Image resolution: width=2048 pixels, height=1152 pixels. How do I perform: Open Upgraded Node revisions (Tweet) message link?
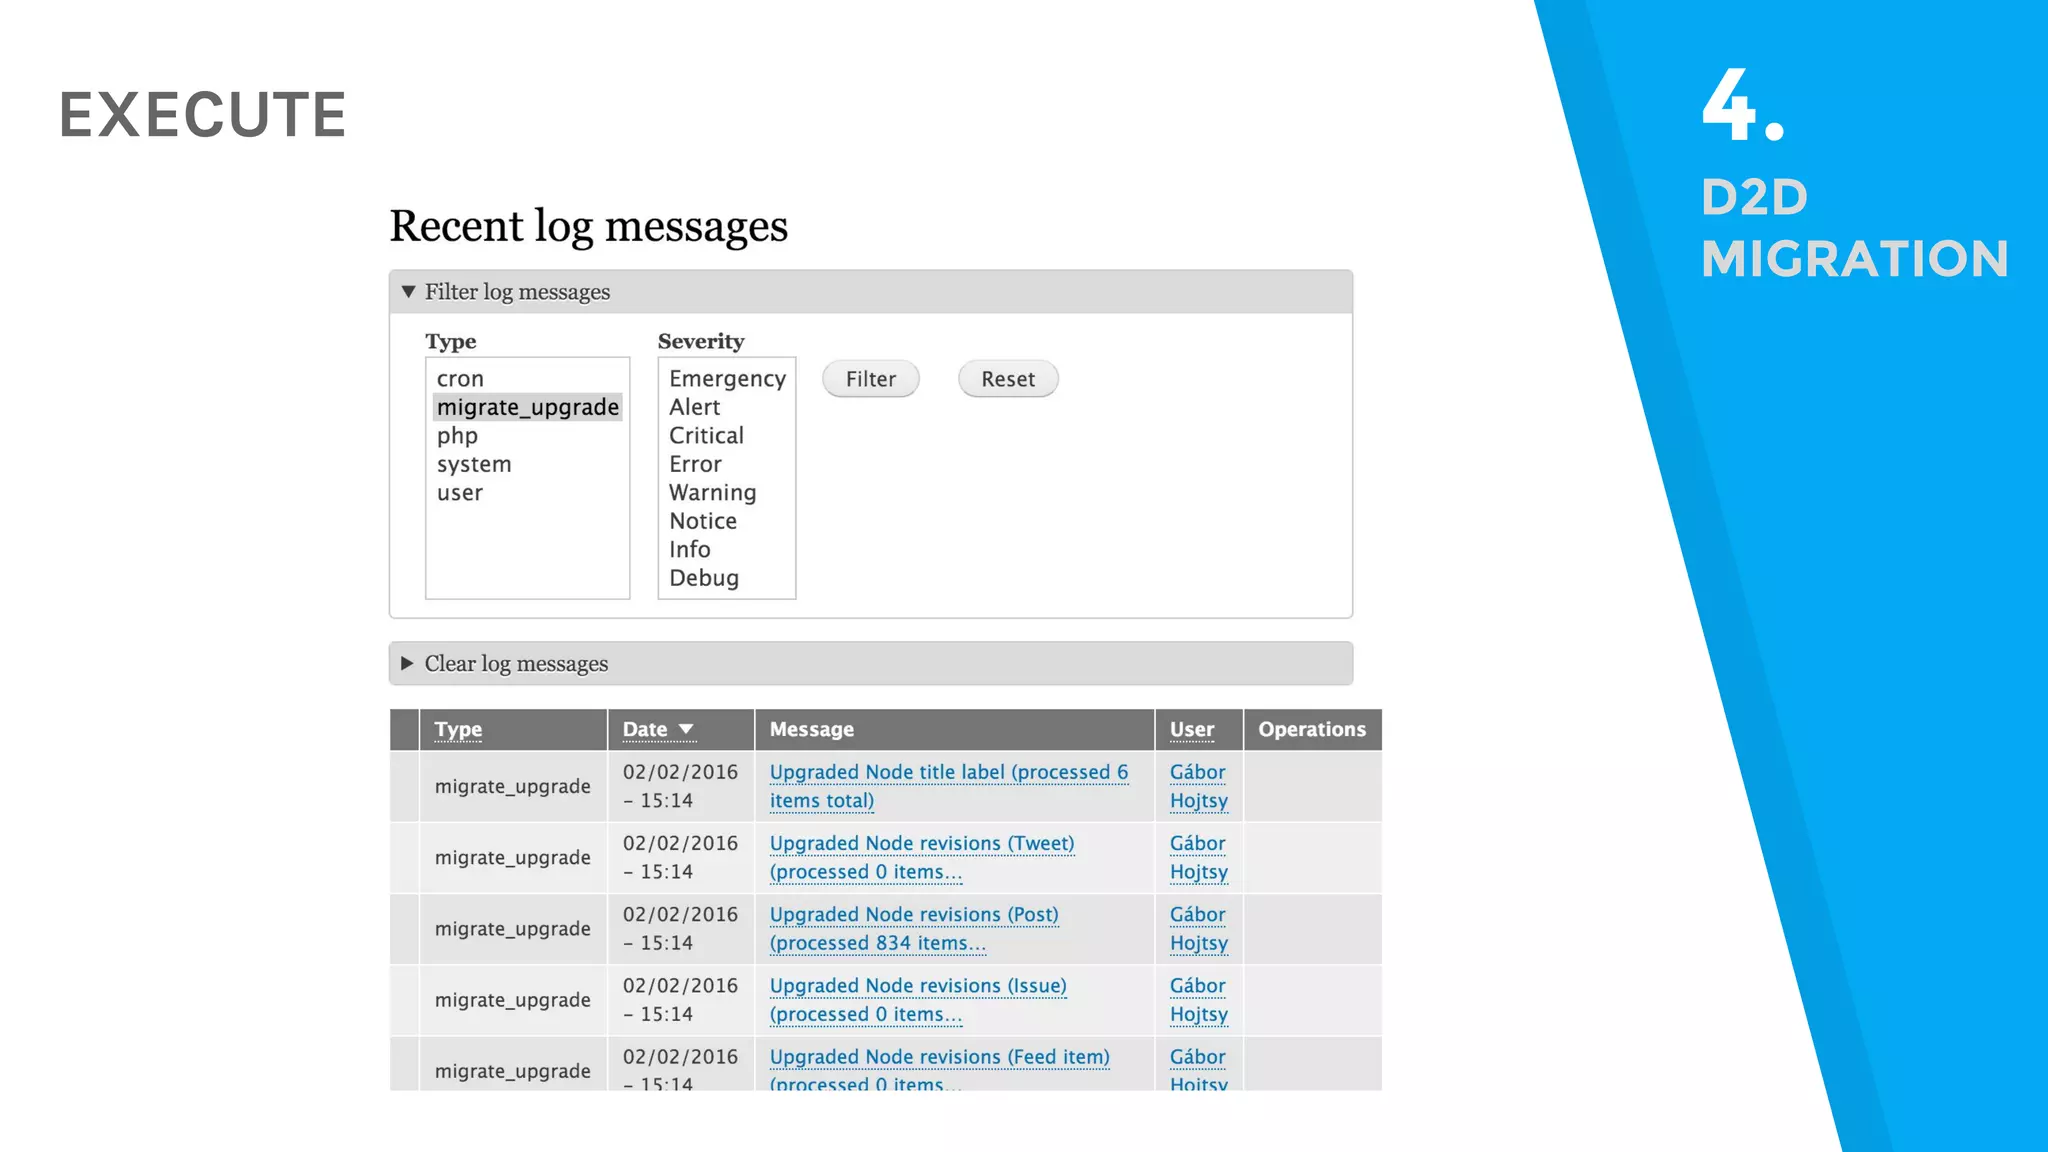(921, 844)
